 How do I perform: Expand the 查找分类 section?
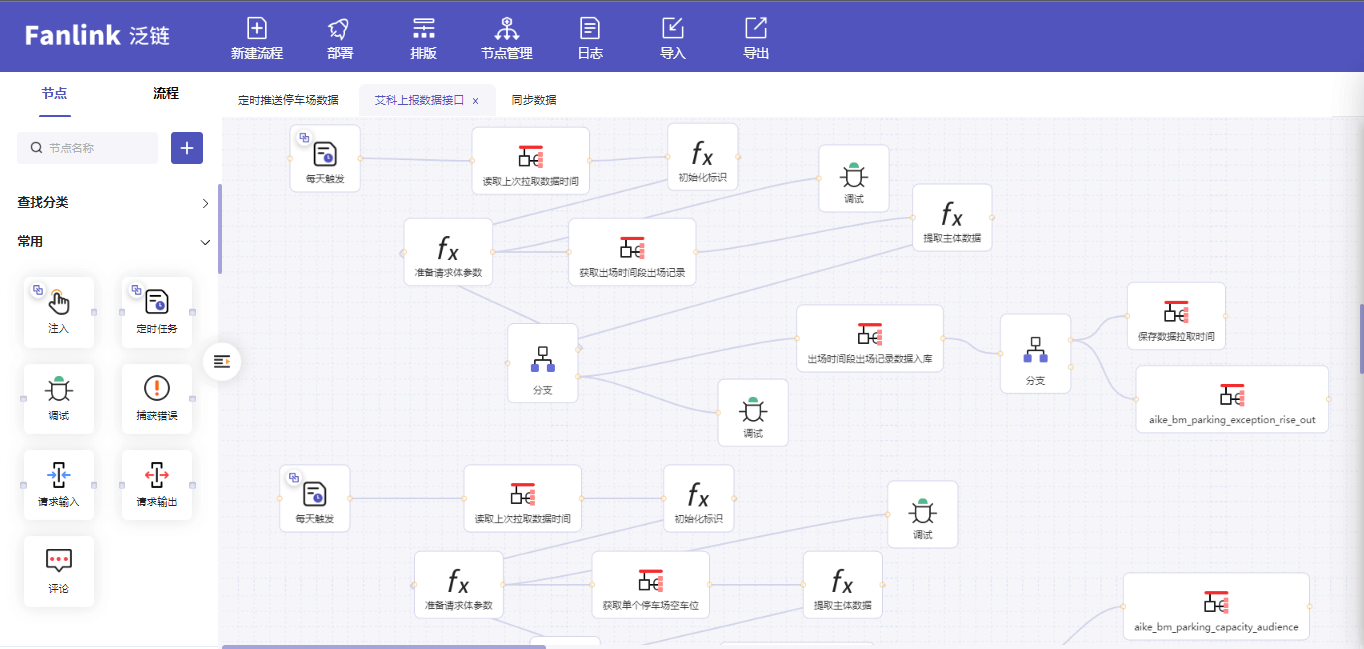click(205, 203)
